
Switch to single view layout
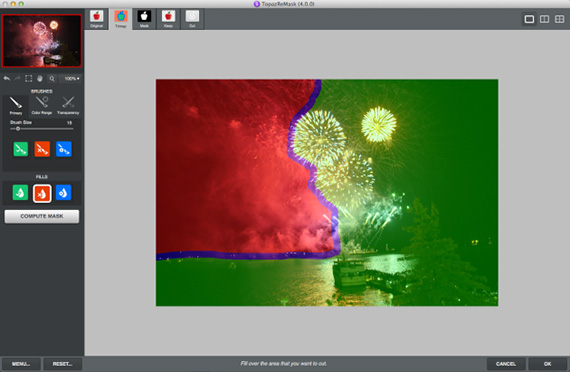click(x=529, y=19)
